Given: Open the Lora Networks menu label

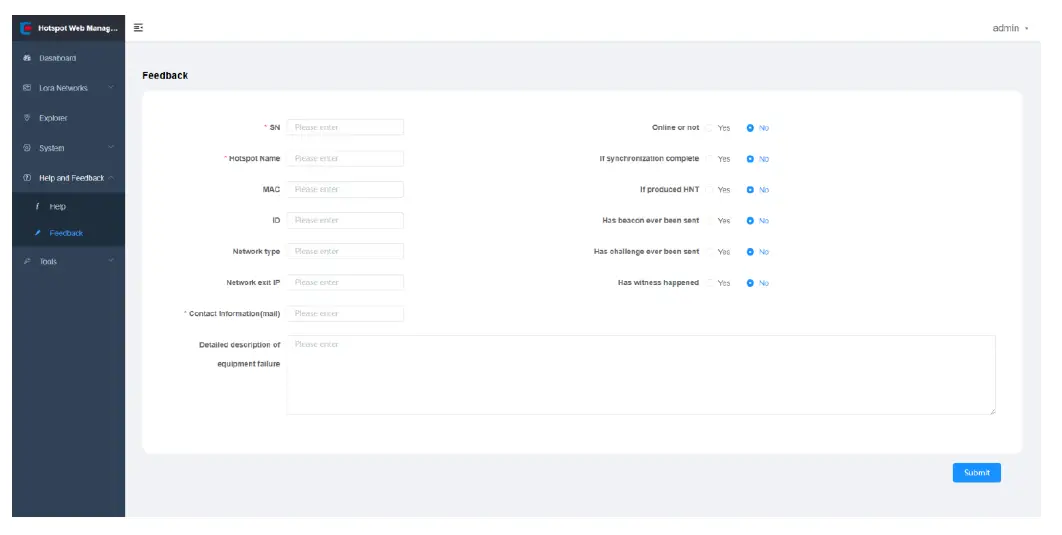Looking at the screenshot, I should coord(63,88).
